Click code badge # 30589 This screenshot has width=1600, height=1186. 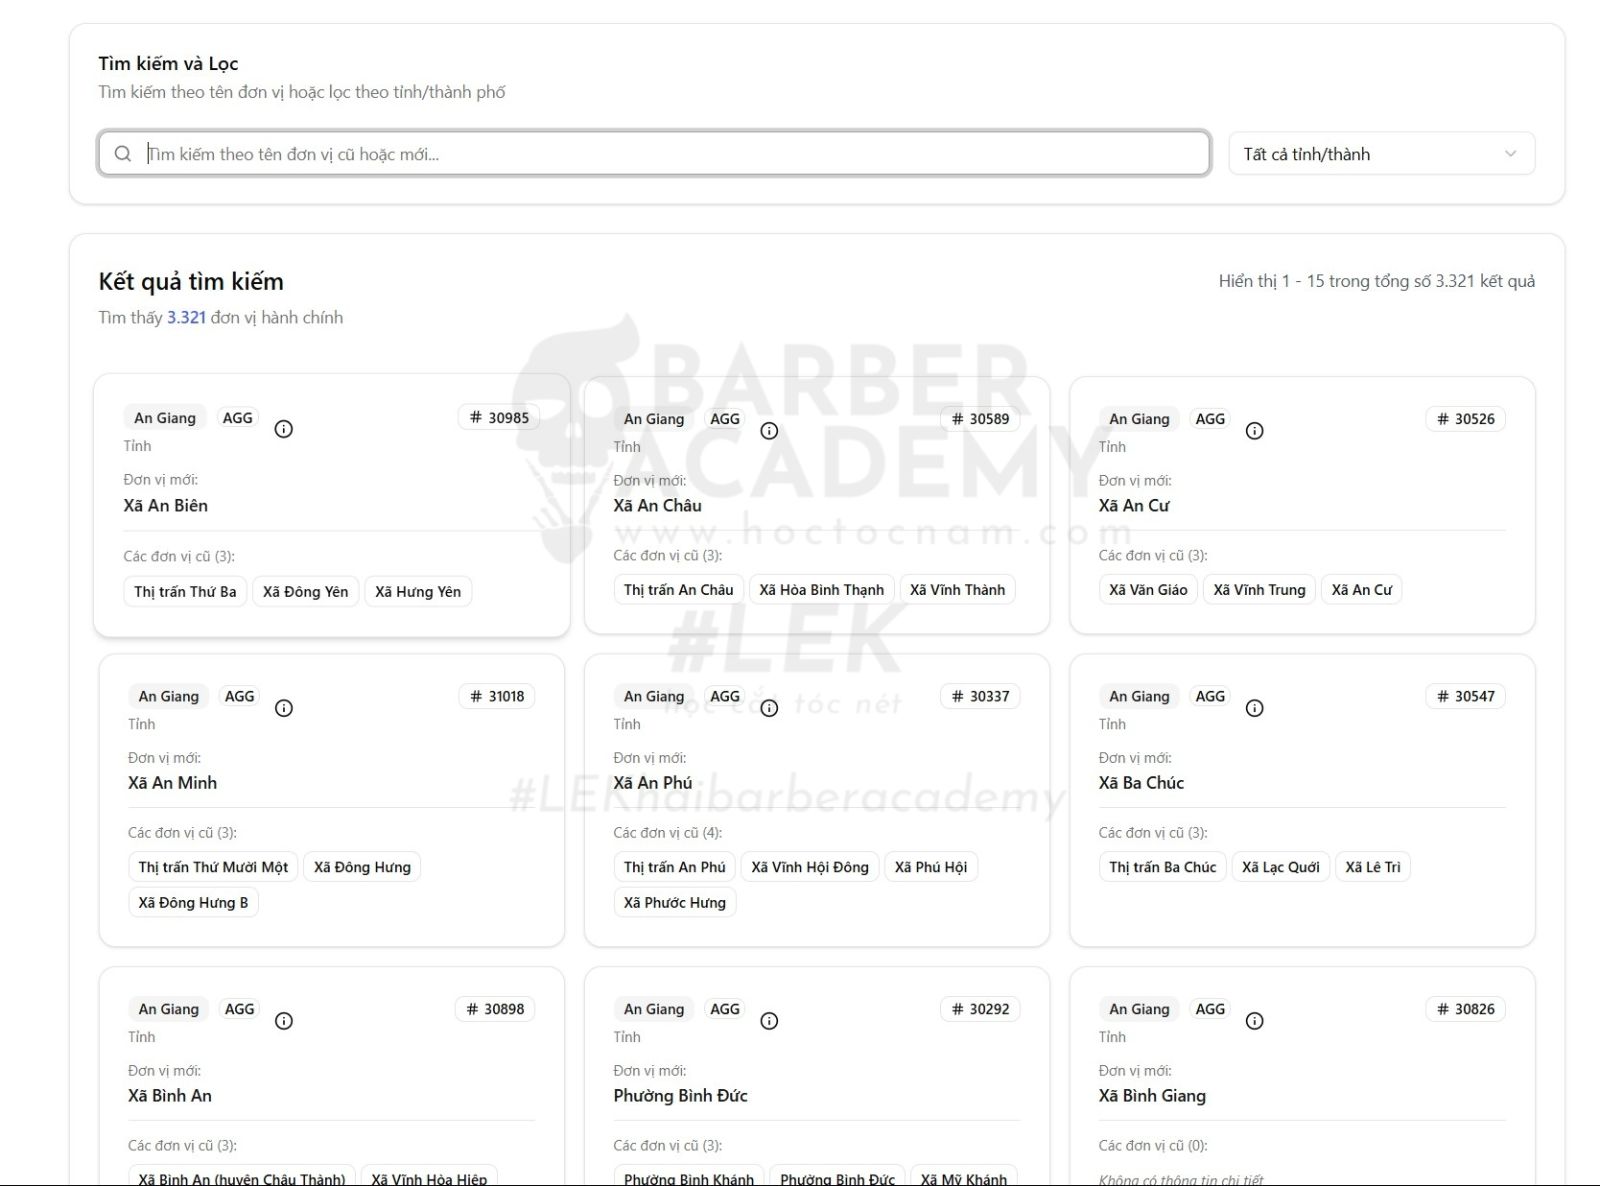980,419
